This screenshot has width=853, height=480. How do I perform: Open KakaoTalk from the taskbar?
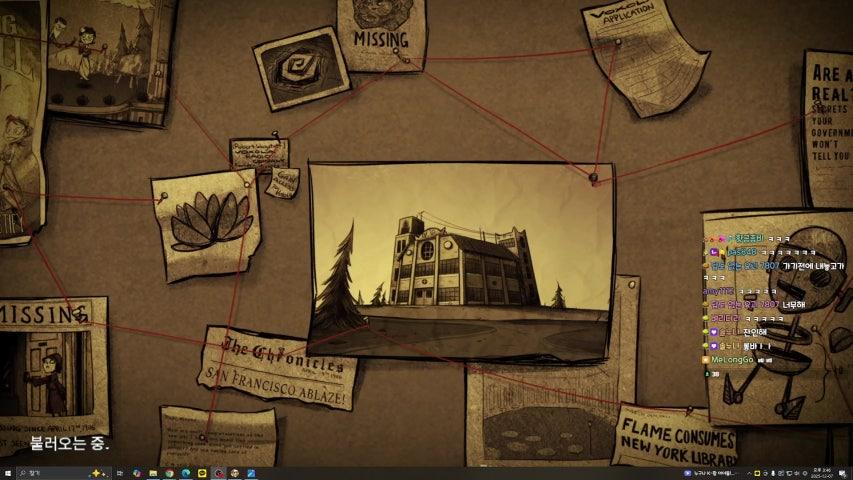[202, 473]
